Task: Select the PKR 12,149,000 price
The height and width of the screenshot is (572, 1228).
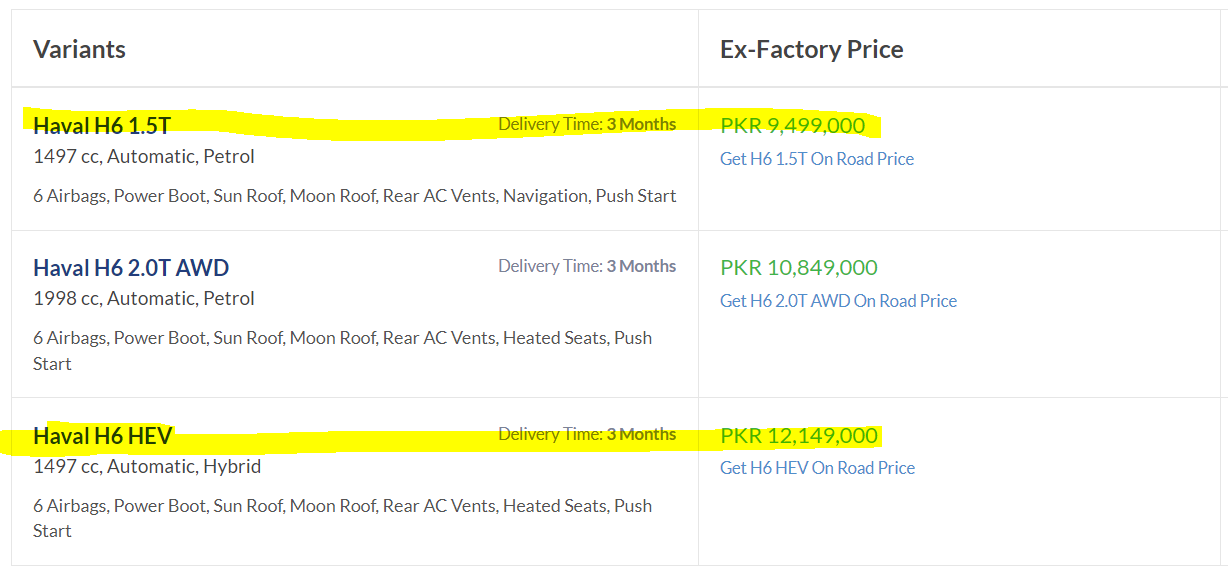Action: 799,436
